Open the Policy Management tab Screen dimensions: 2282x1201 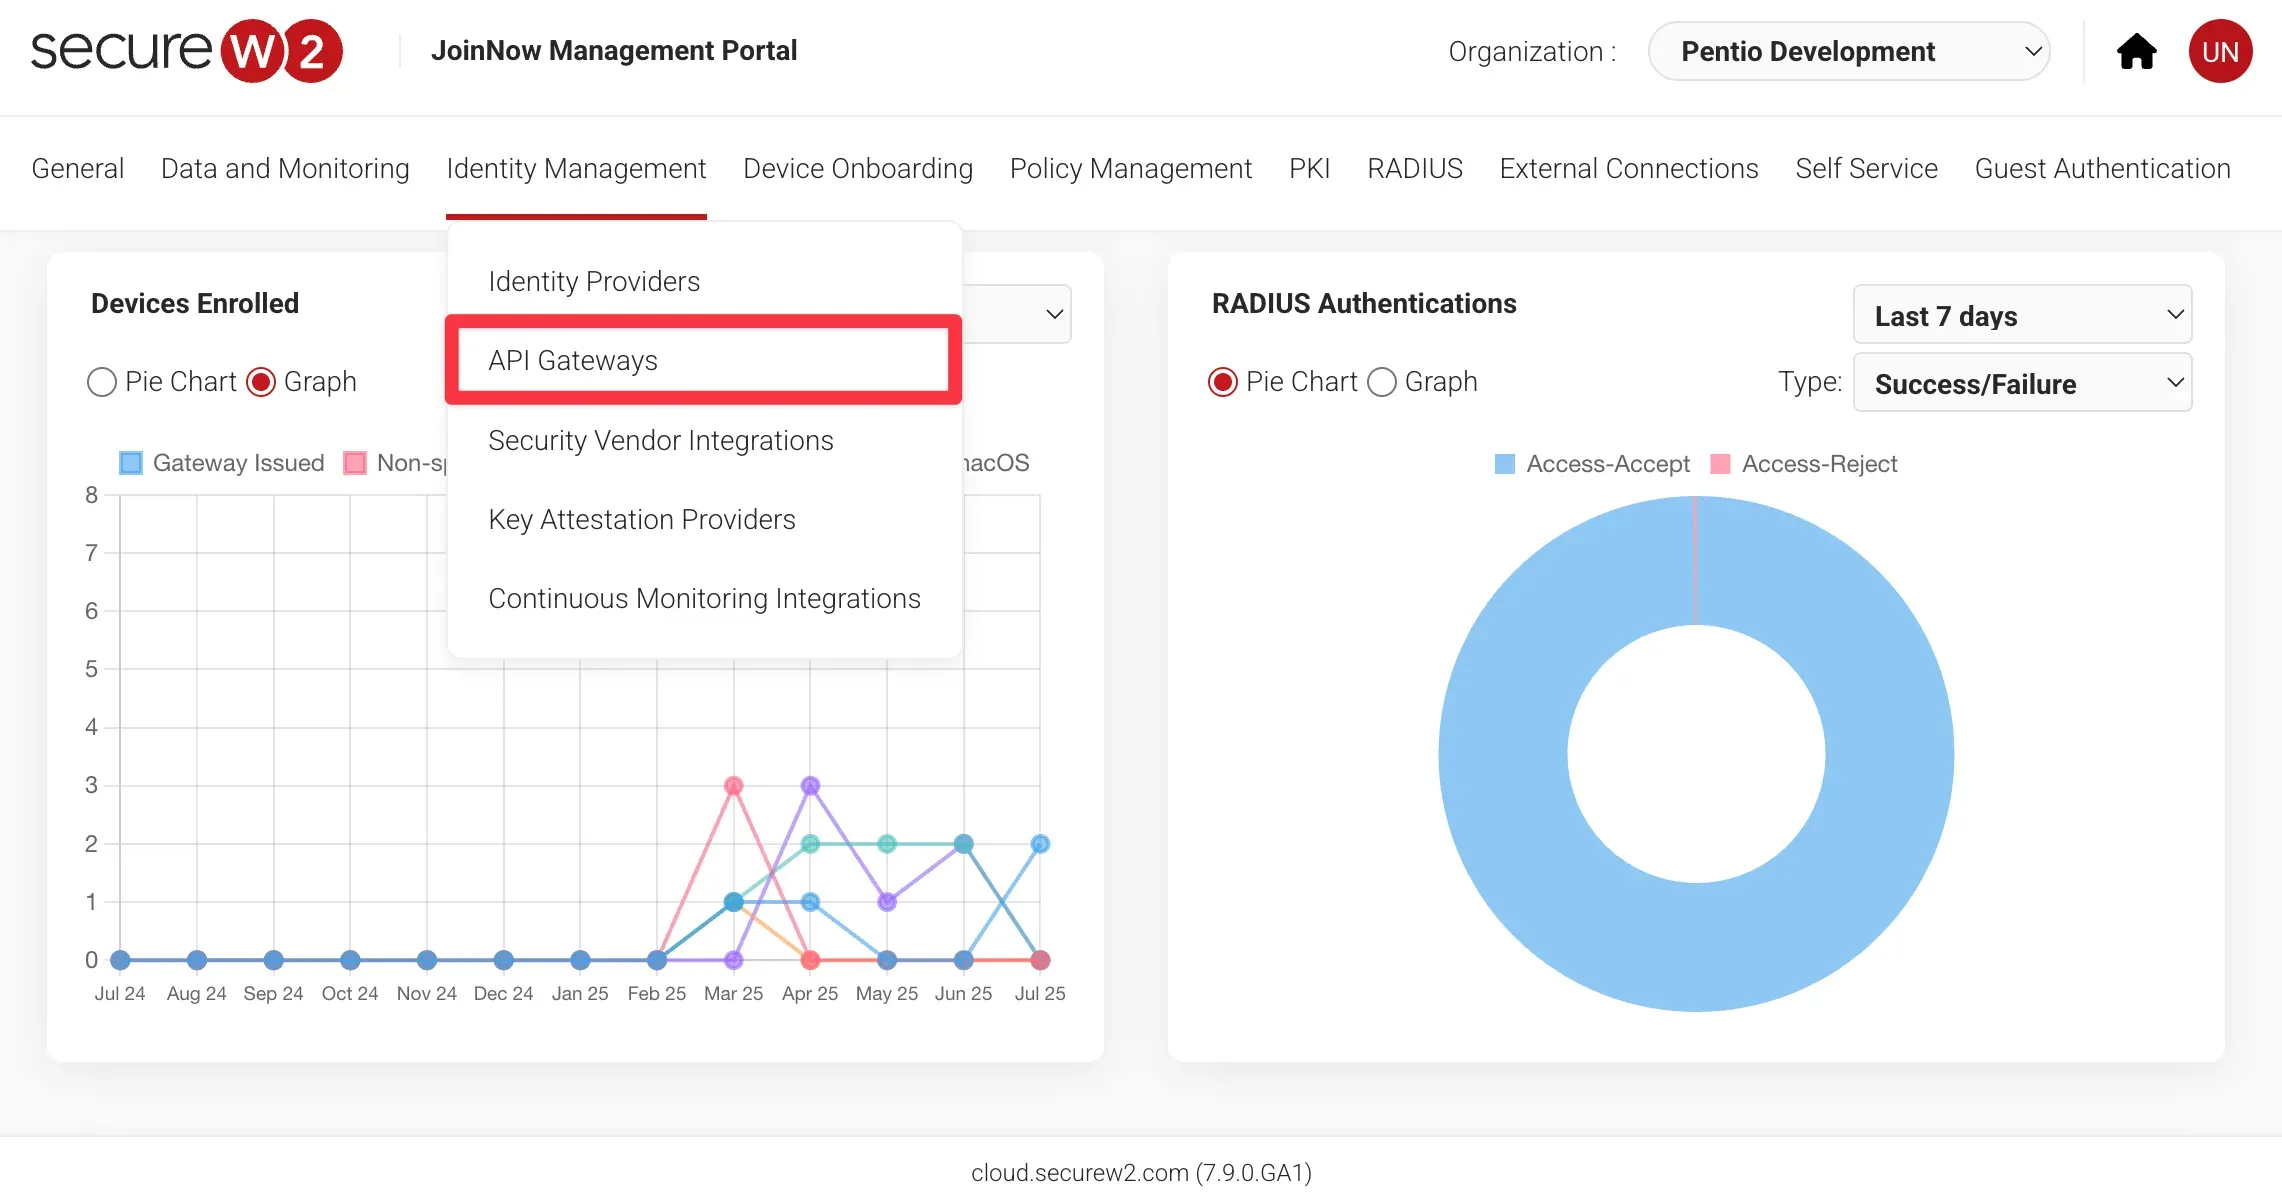(1130, 168)
